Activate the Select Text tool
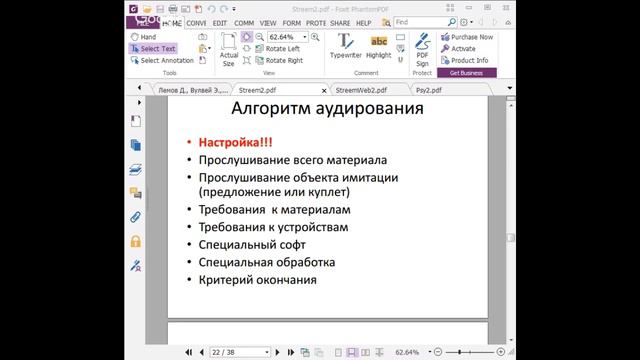The height and width of the screenshot is (360, 640). (153, 49)
